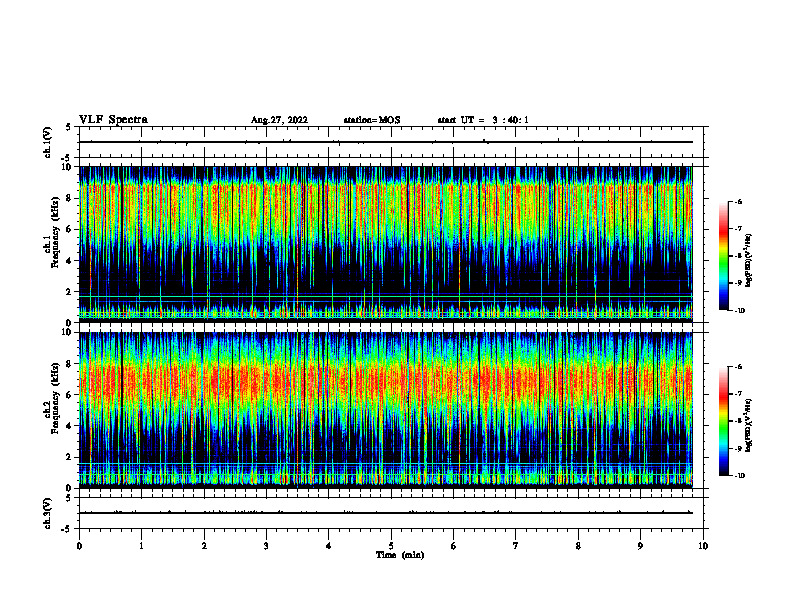
Task: Click the "station=MOS" header label
Action: 372,120
